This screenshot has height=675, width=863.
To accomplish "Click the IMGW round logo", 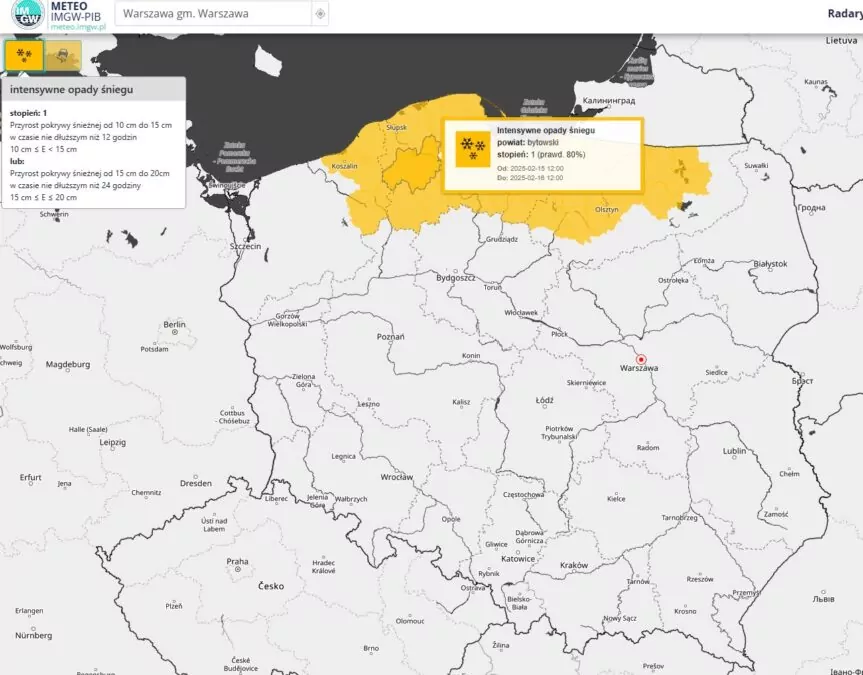I will (22, 15).
